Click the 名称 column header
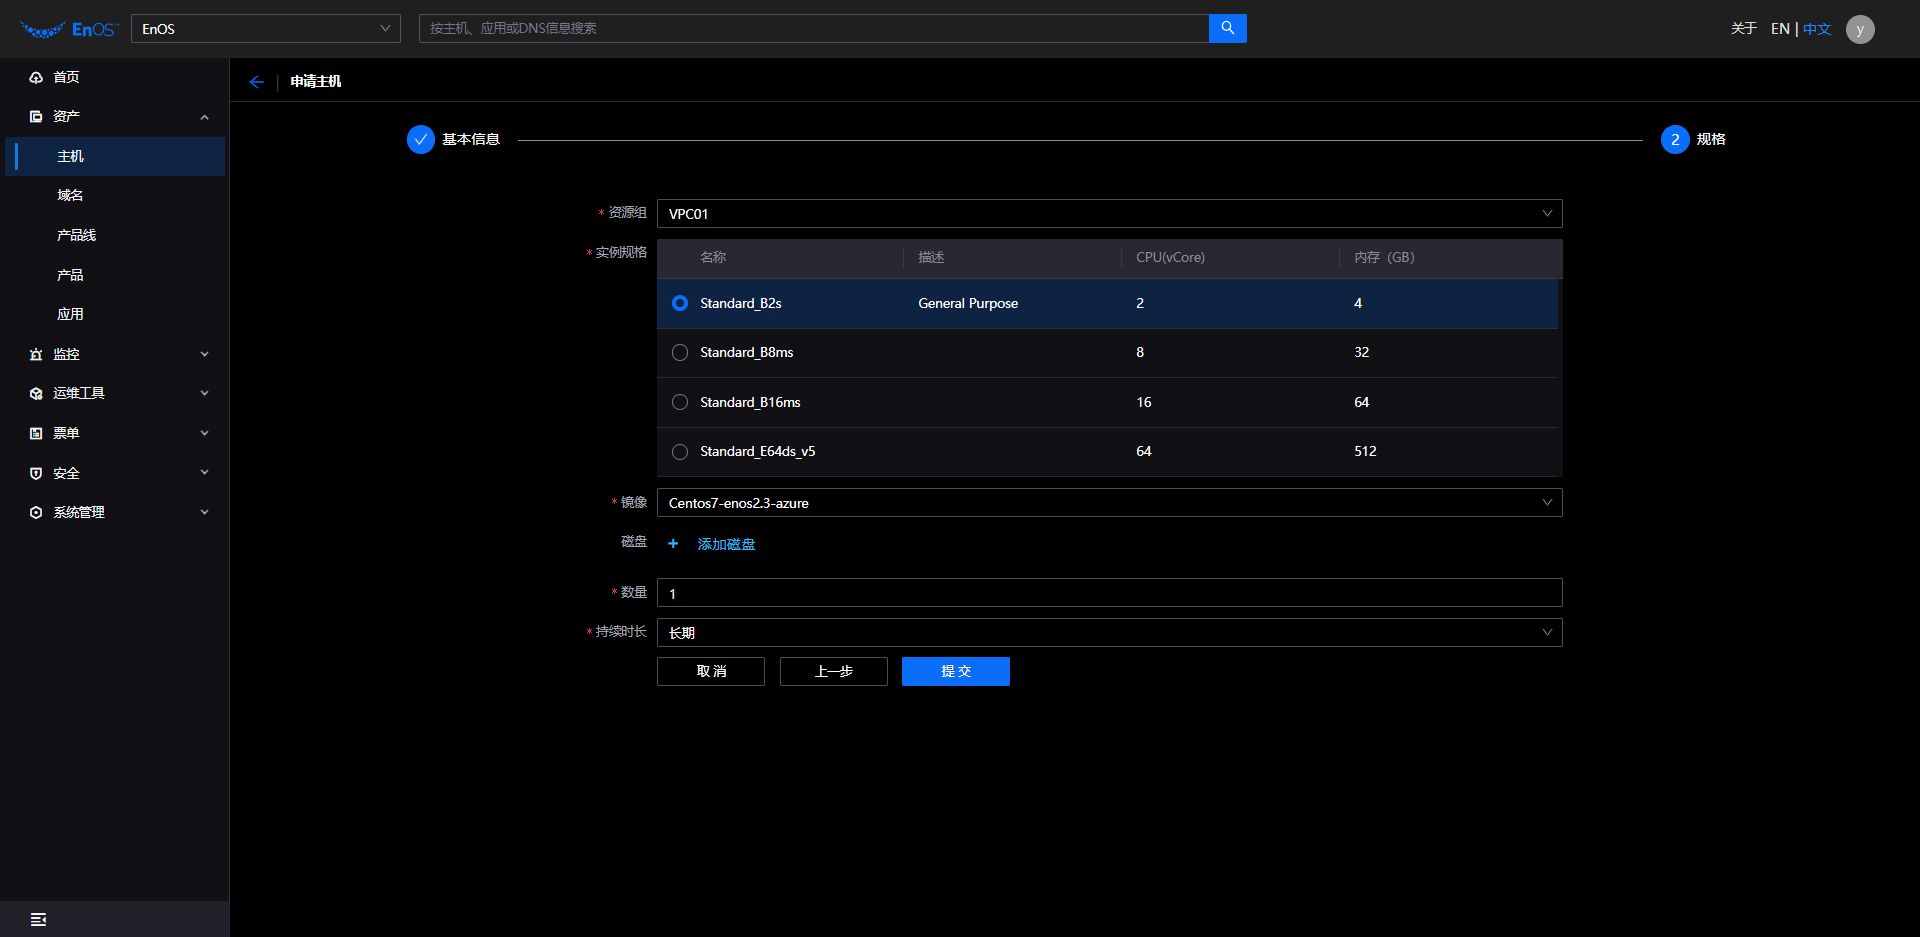1920x937 pixels. (x=713, y=258)
